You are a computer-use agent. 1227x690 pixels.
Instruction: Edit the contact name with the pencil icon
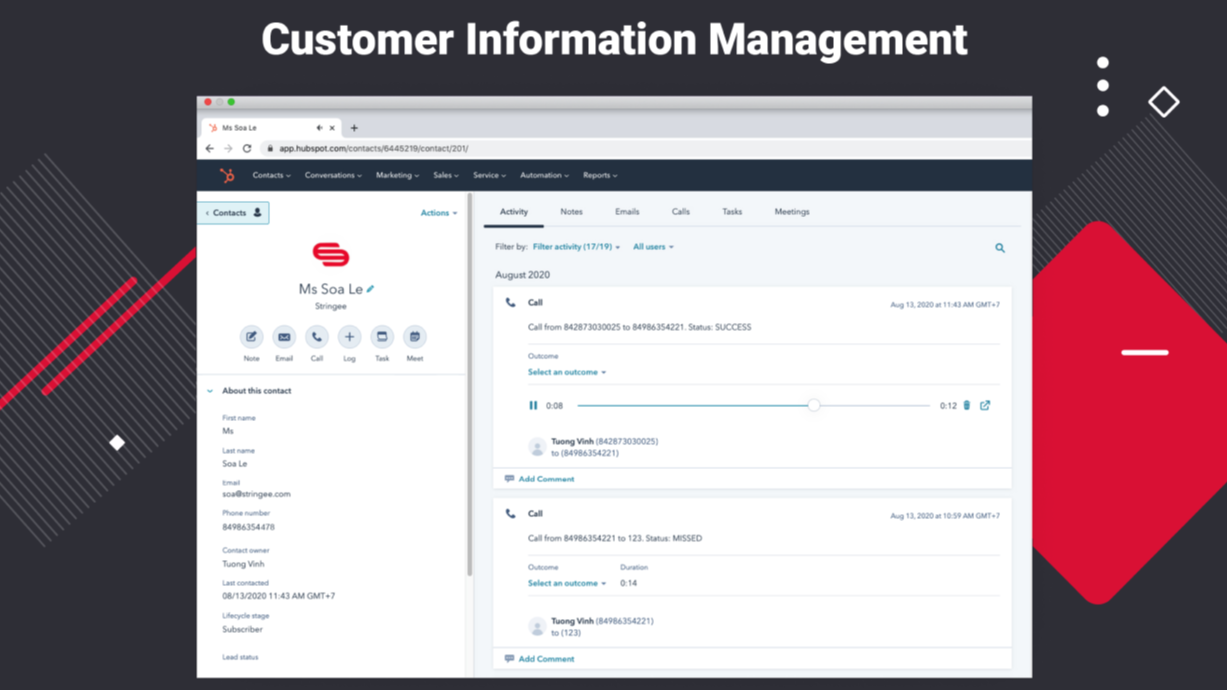(370, 287)
